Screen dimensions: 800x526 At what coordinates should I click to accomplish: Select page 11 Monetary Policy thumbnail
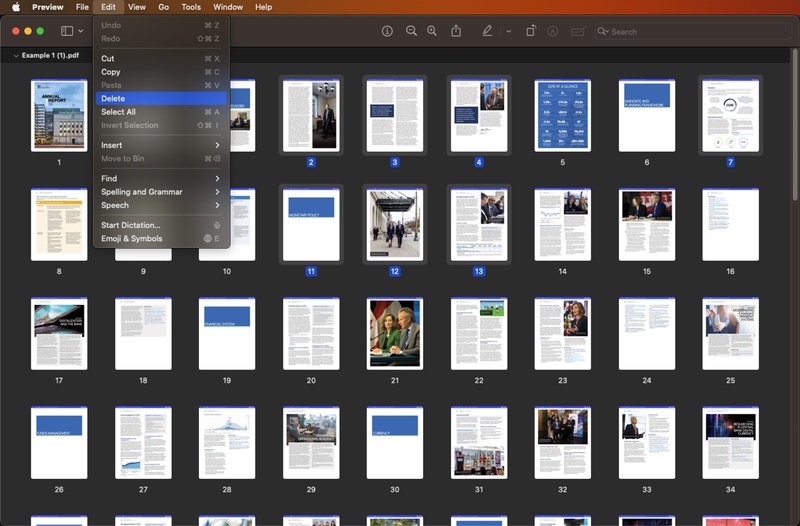point(311,224)
